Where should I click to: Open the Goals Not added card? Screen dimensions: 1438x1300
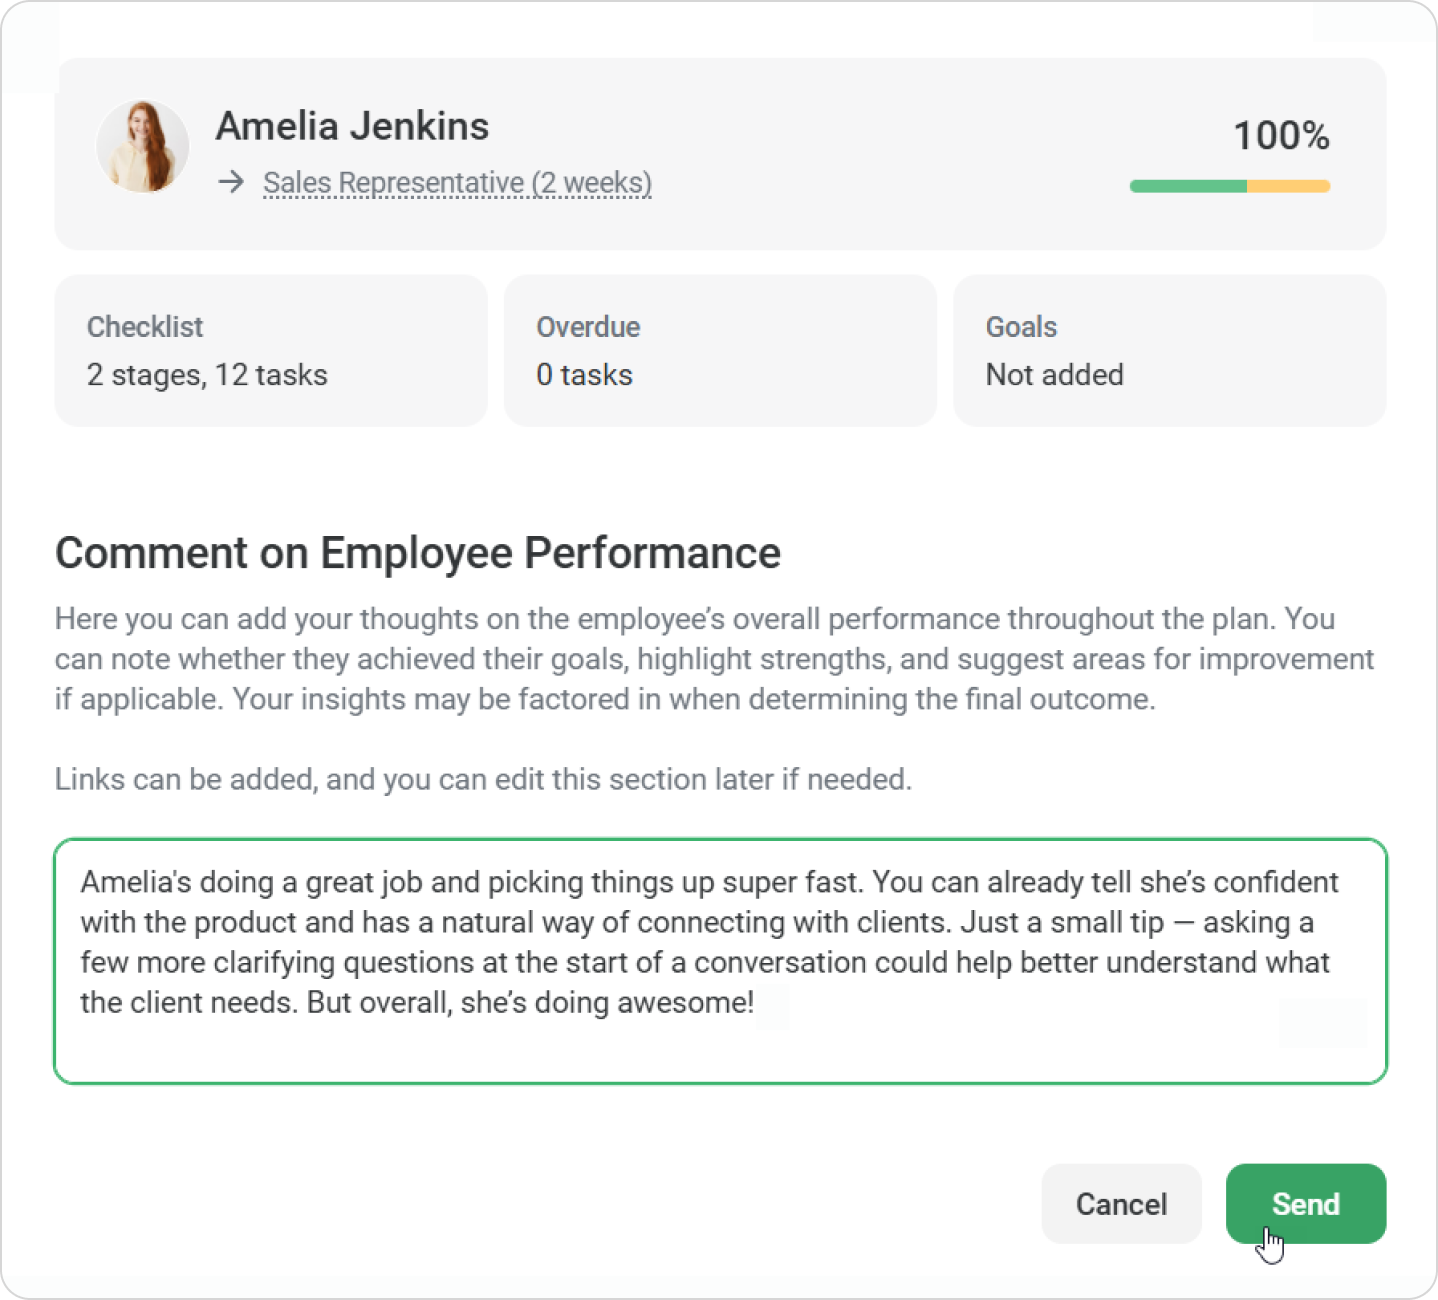(1169, 351)
